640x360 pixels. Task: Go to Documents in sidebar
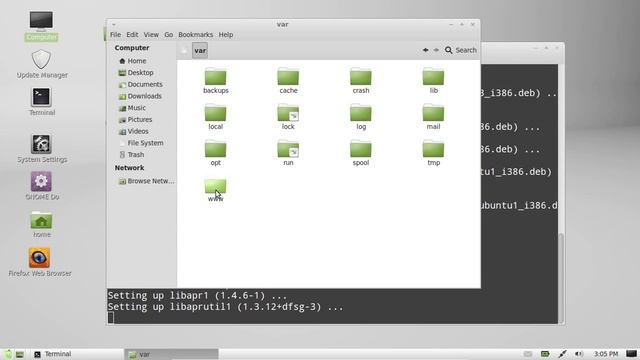tap(142, 84)
